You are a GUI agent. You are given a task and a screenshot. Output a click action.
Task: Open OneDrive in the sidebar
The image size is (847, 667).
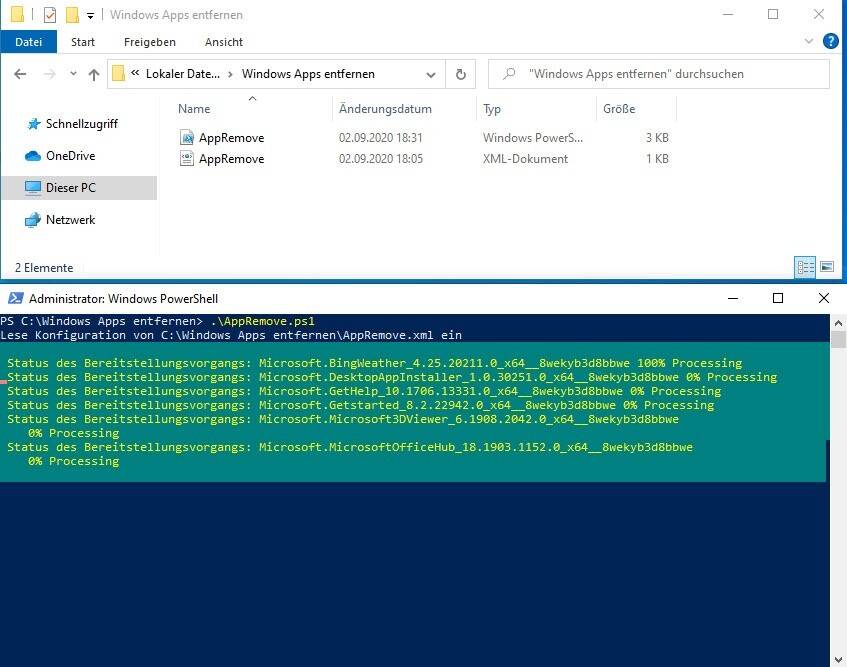coord(70,156)
